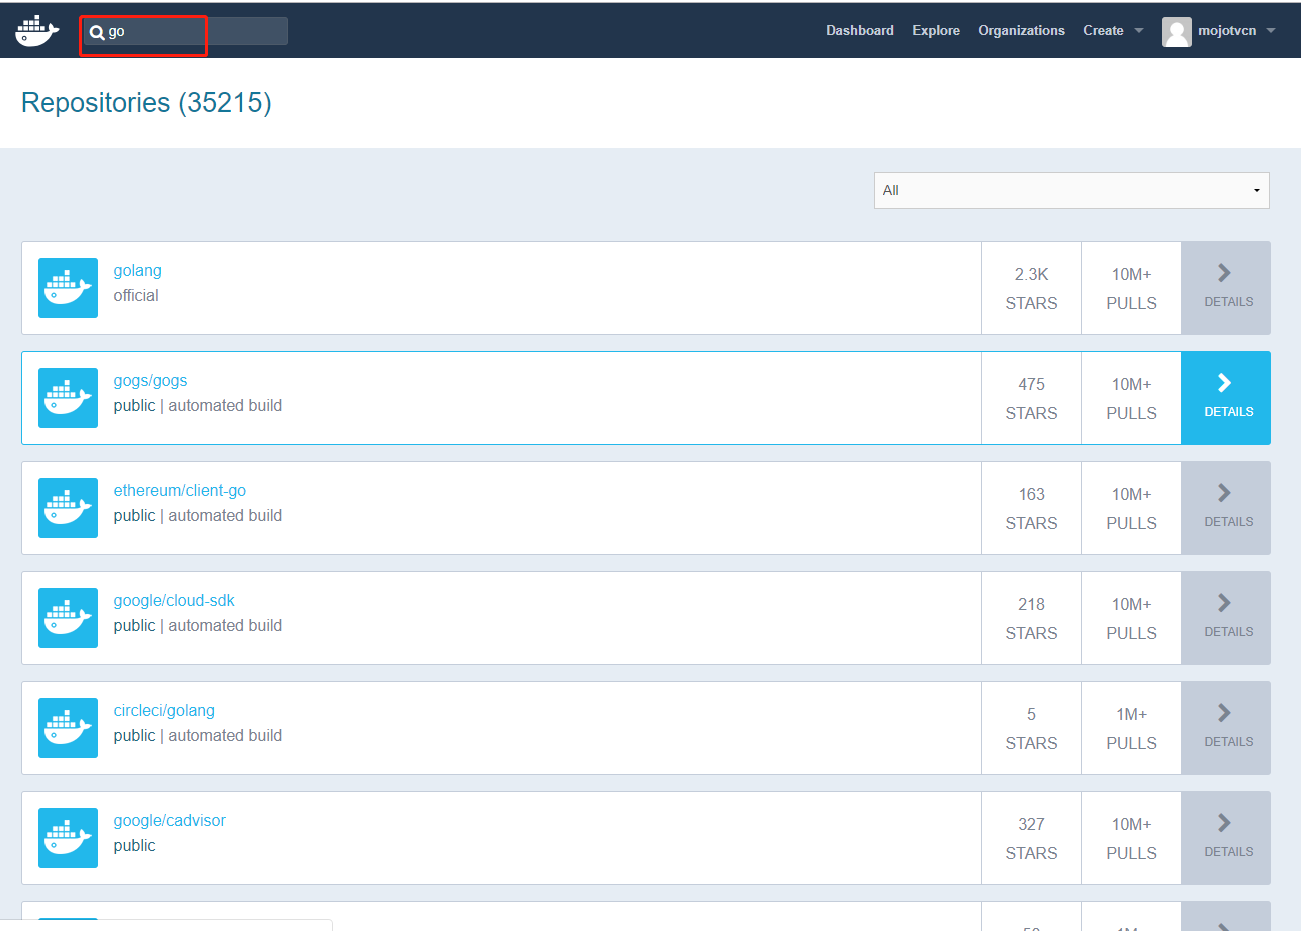Open the google/cloud-sdk repository link

click(x=174, y=601)
